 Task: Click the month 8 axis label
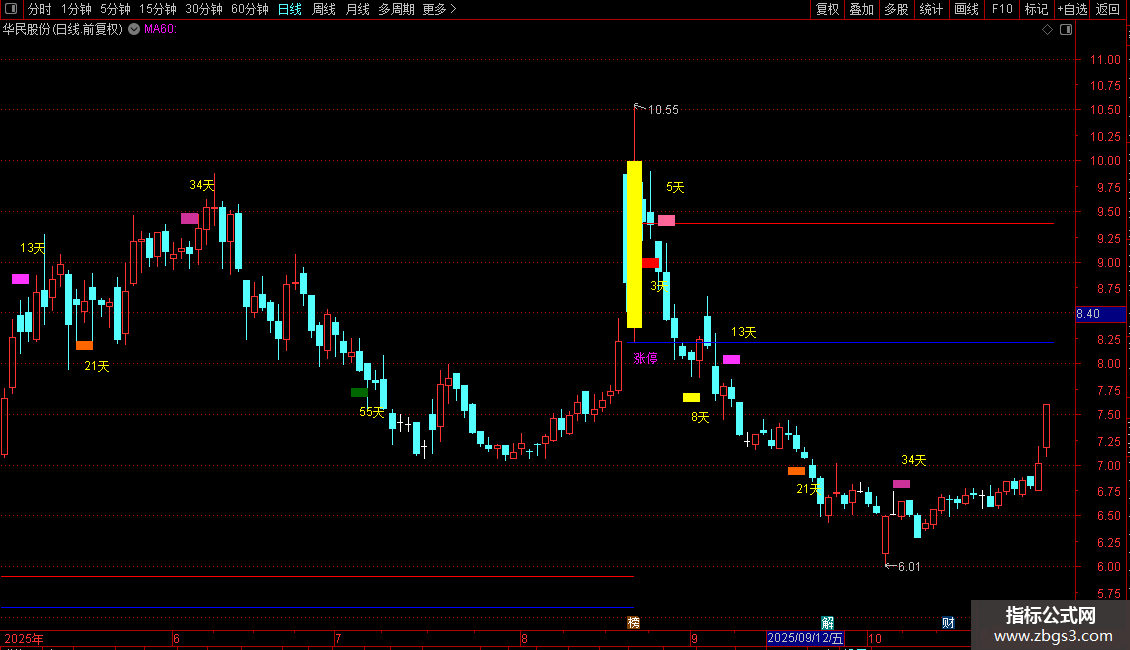click(524, 638)
